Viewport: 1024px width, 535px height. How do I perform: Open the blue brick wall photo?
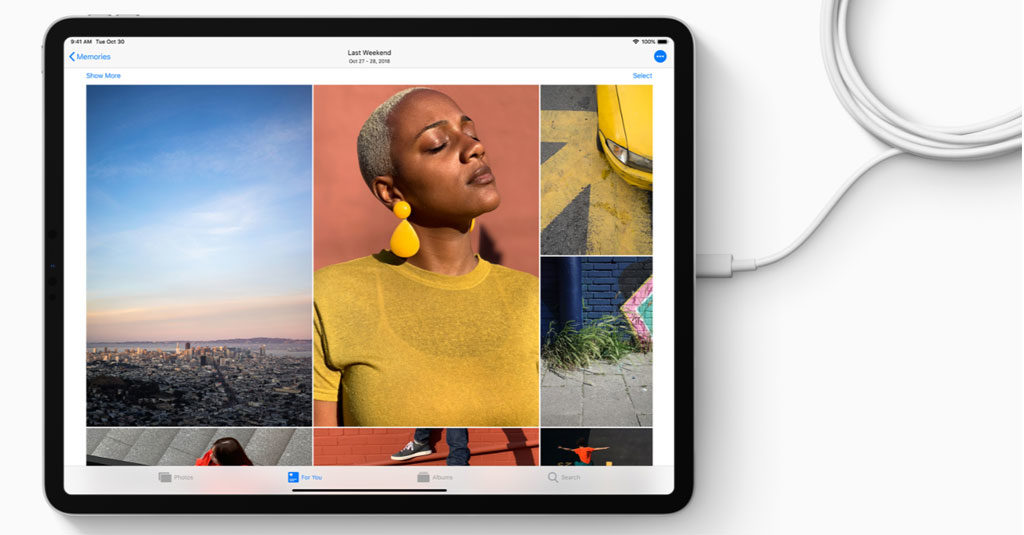[596, 342]
